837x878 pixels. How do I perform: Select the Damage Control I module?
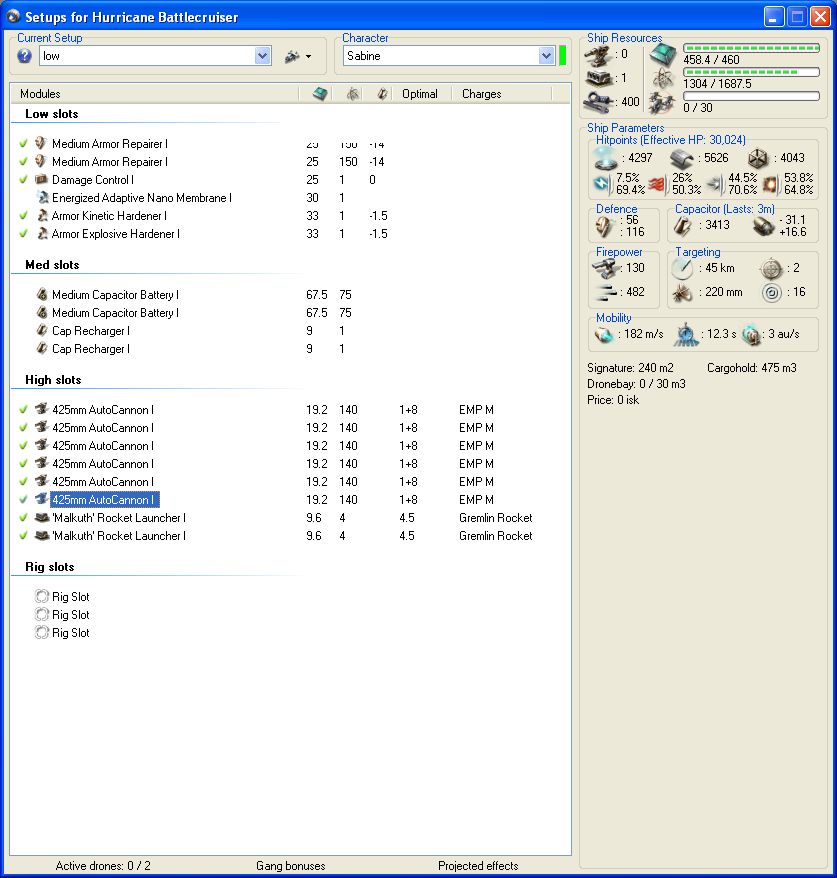point(93,180)
